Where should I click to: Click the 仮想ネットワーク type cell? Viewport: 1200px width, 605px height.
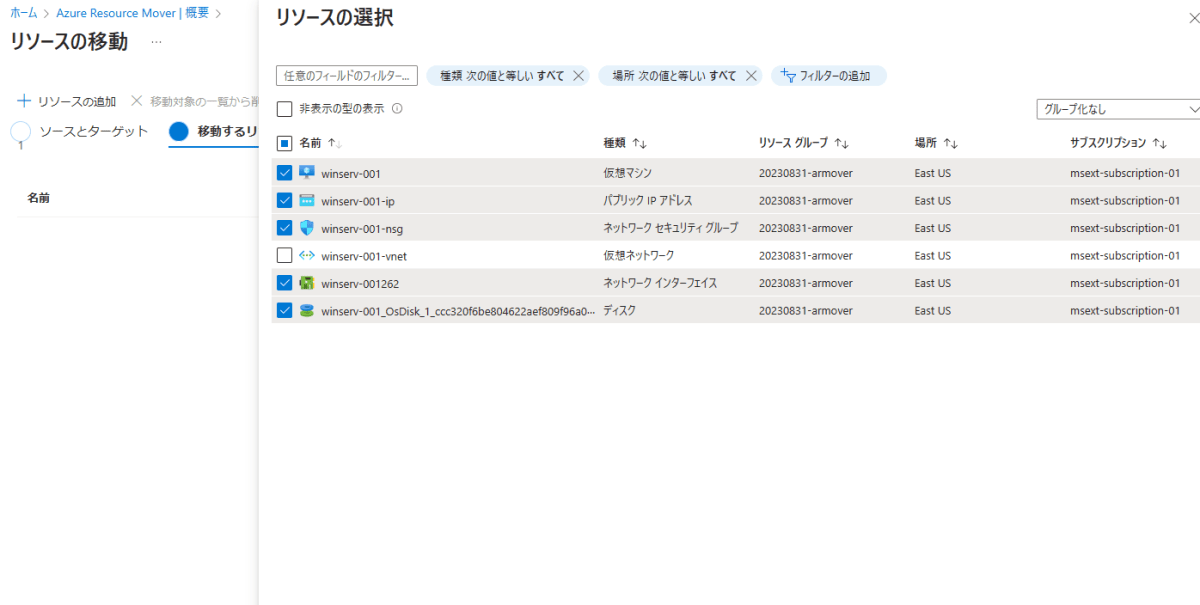click(x=638, y=256)
